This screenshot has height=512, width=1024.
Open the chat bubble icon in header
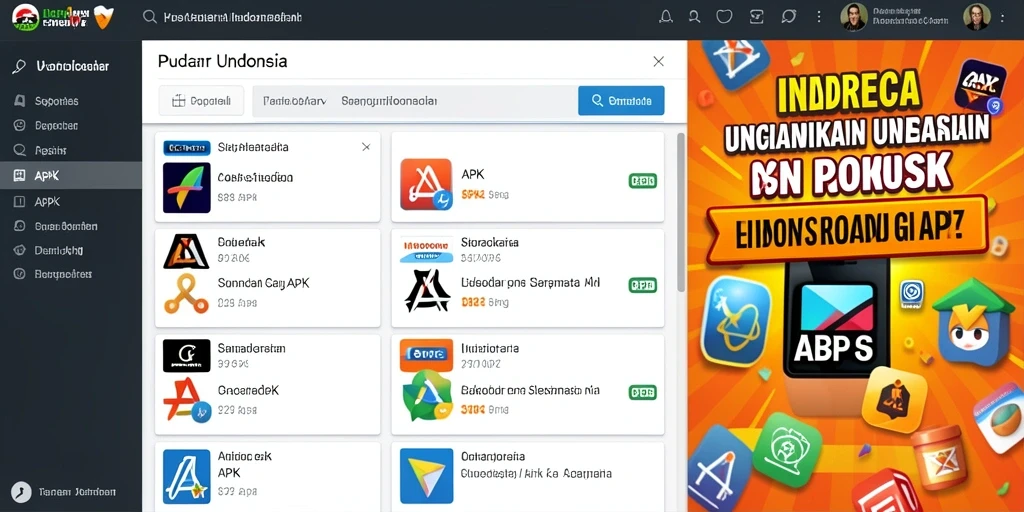788,16
